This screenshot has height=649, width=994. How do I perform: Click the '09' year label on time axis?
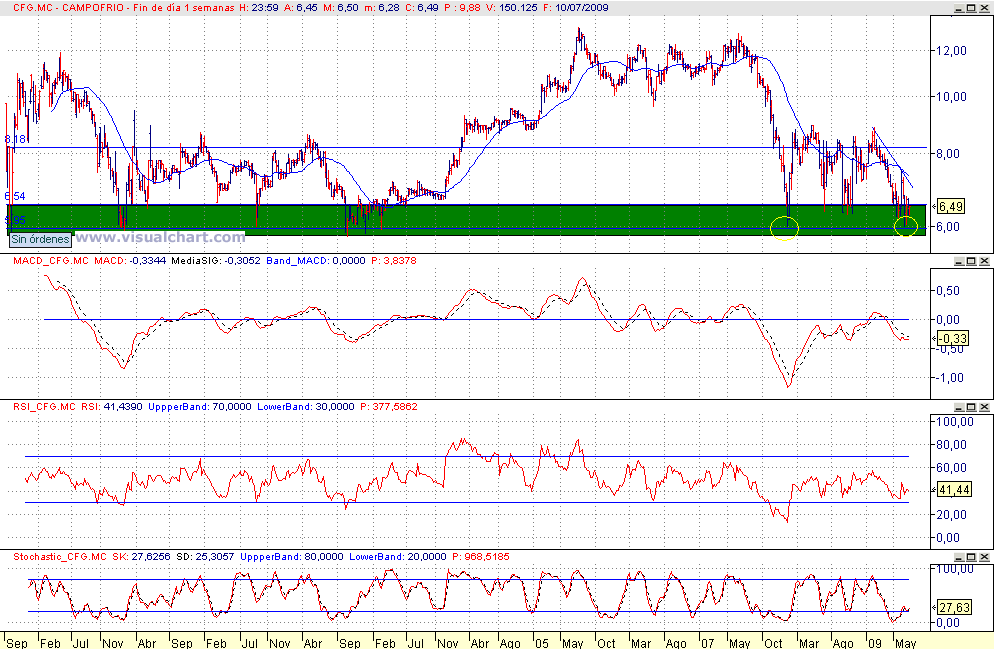click(x=875, y=643)
